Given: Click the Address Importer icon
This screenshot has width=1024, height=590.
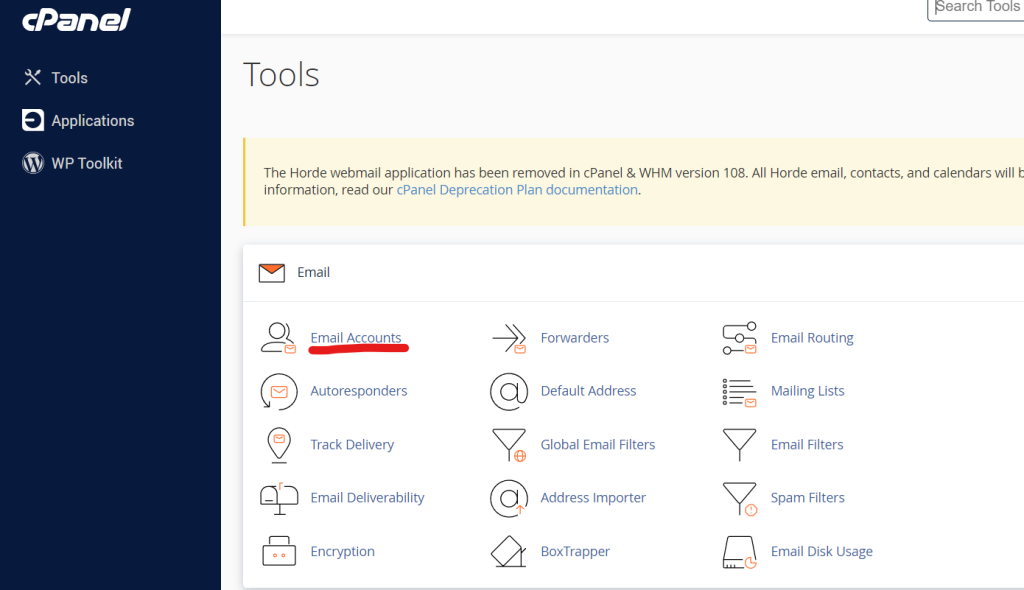Looking at the screenshot, I should 509,498.
